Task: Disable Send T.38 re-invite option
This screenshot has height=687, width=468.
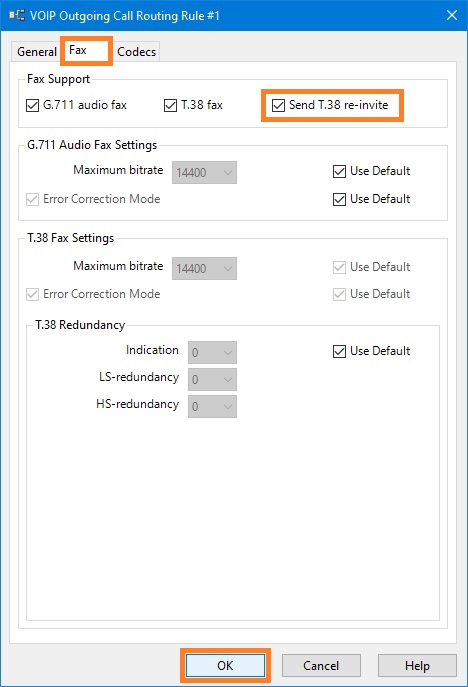Action: coord(278,106)
